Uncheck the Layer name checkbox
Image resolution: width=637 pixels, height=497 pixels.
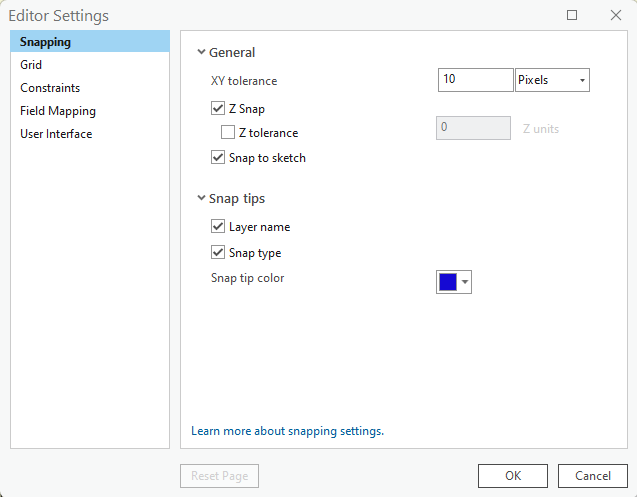(x=218, y=226)
